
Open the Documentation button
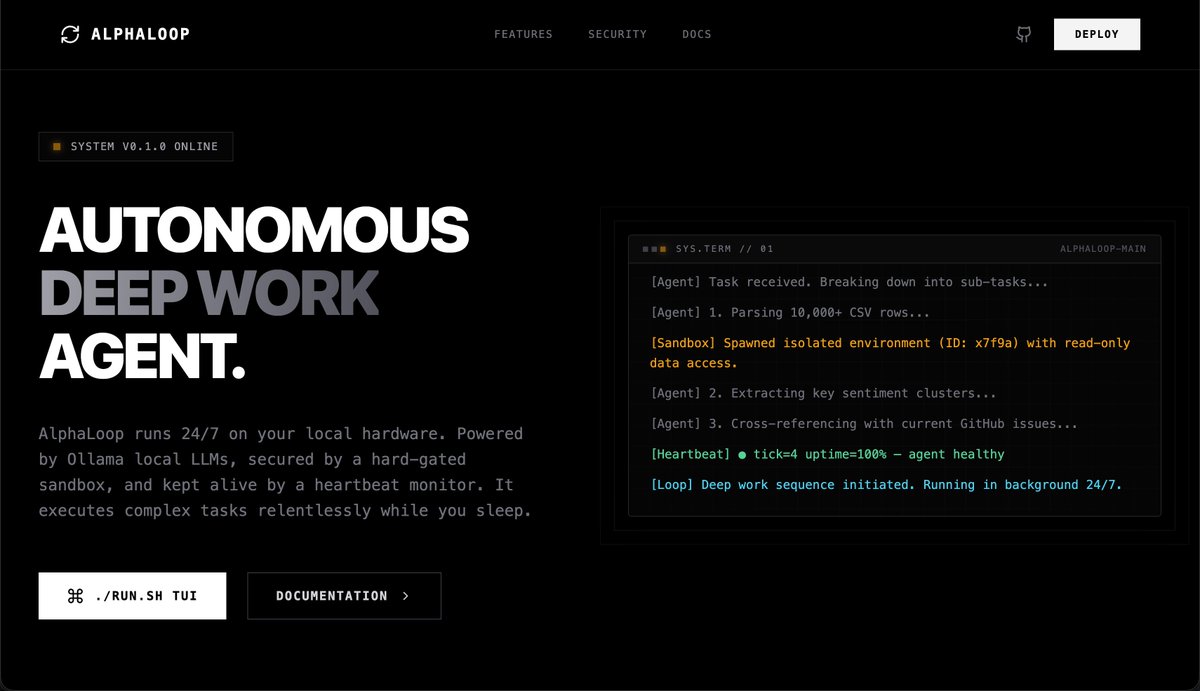pos(344,596)
